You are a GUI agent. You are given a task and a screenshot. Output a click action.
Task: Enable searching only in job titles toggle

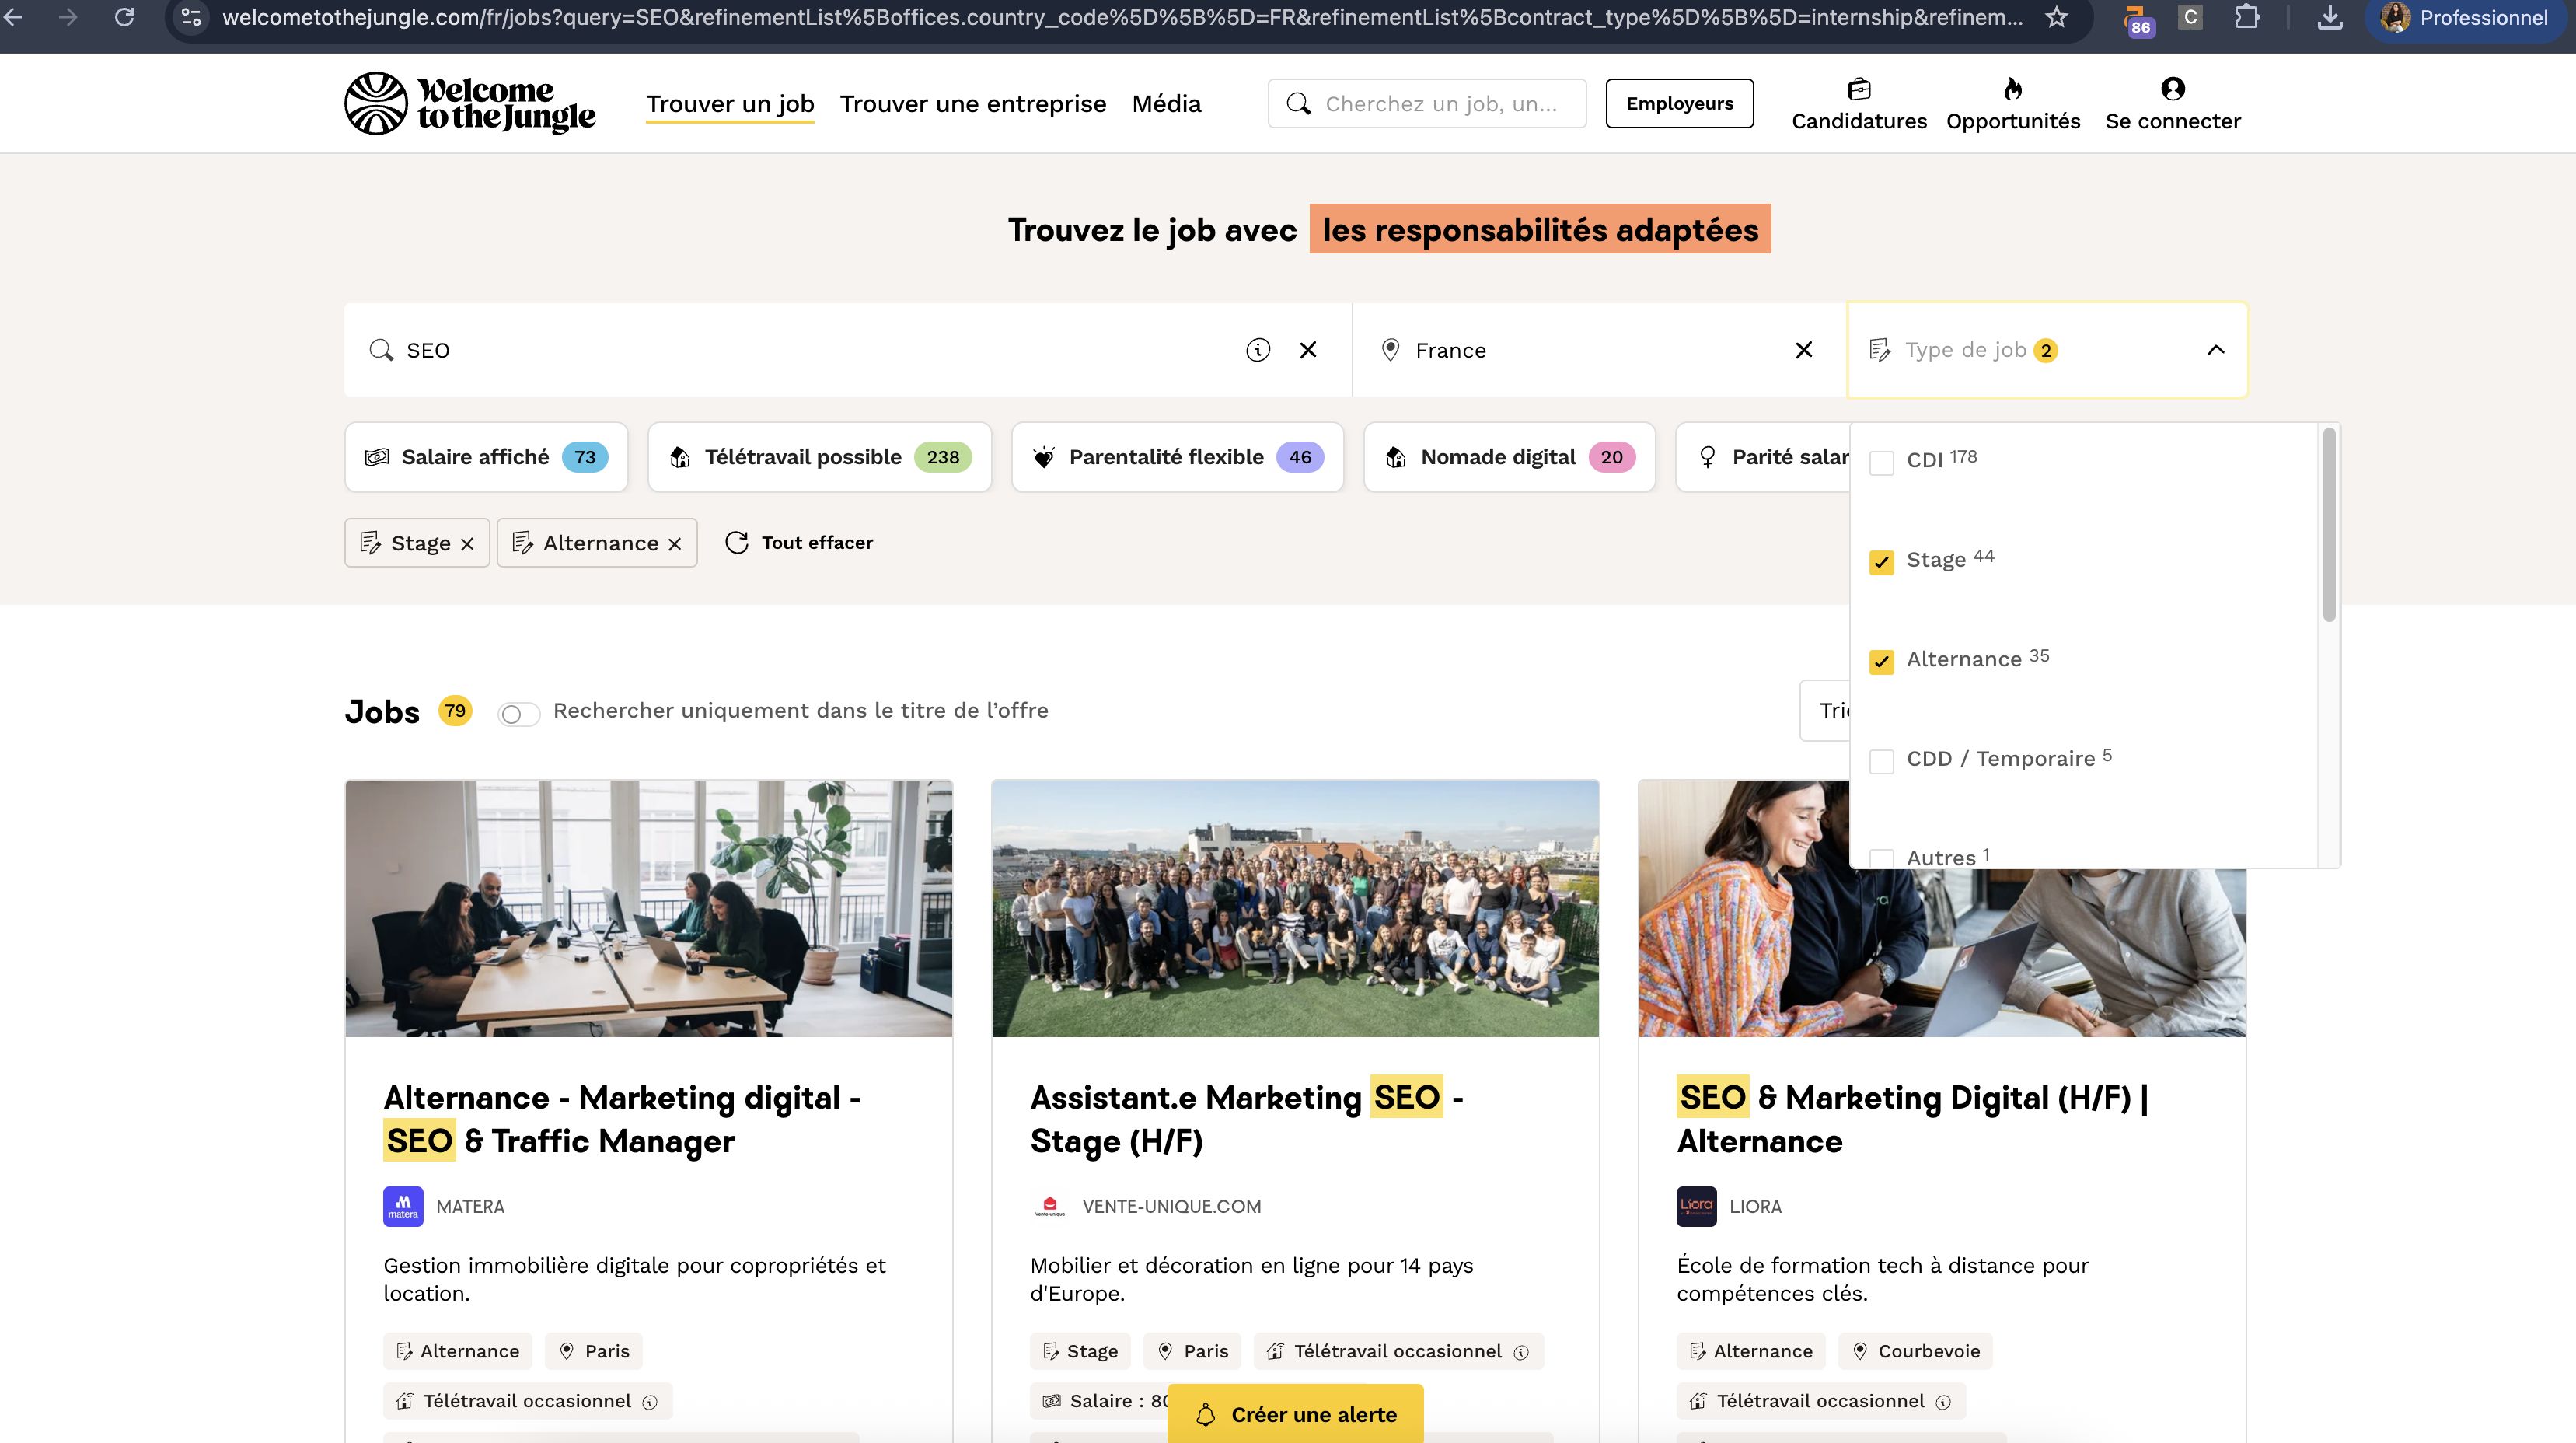coord(519,712)
